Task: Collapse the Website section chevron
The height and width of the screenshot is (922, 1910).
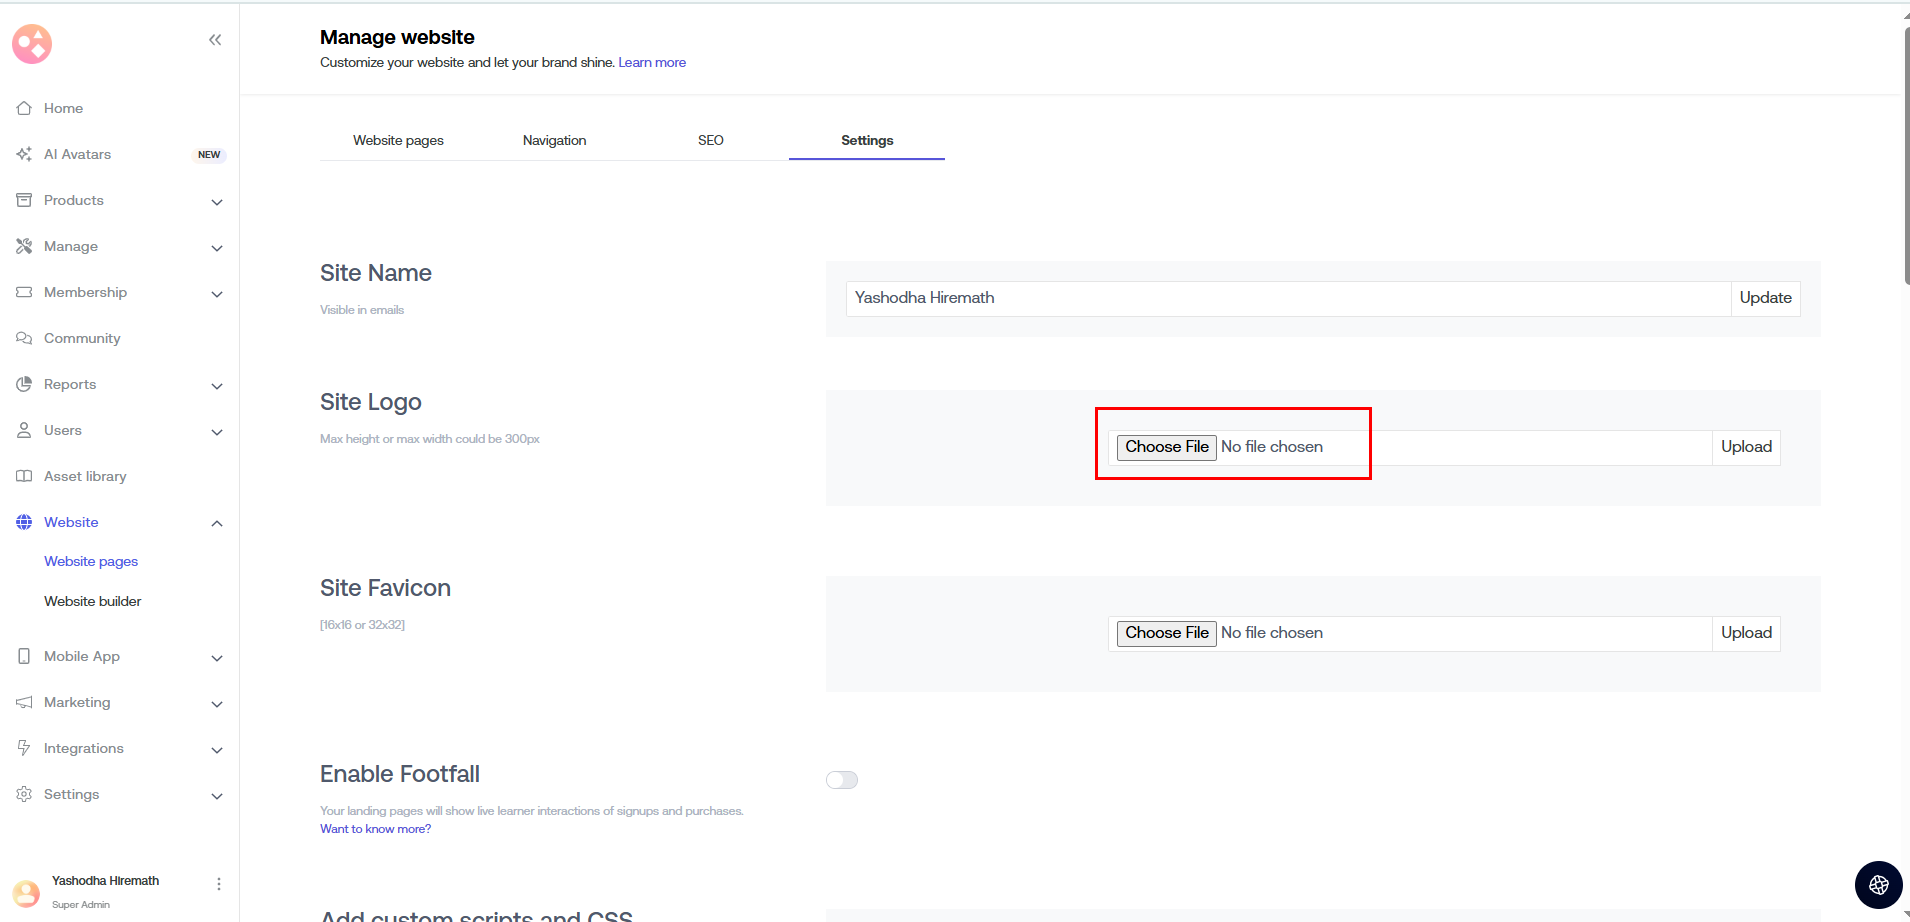Action: click(217, 523)
